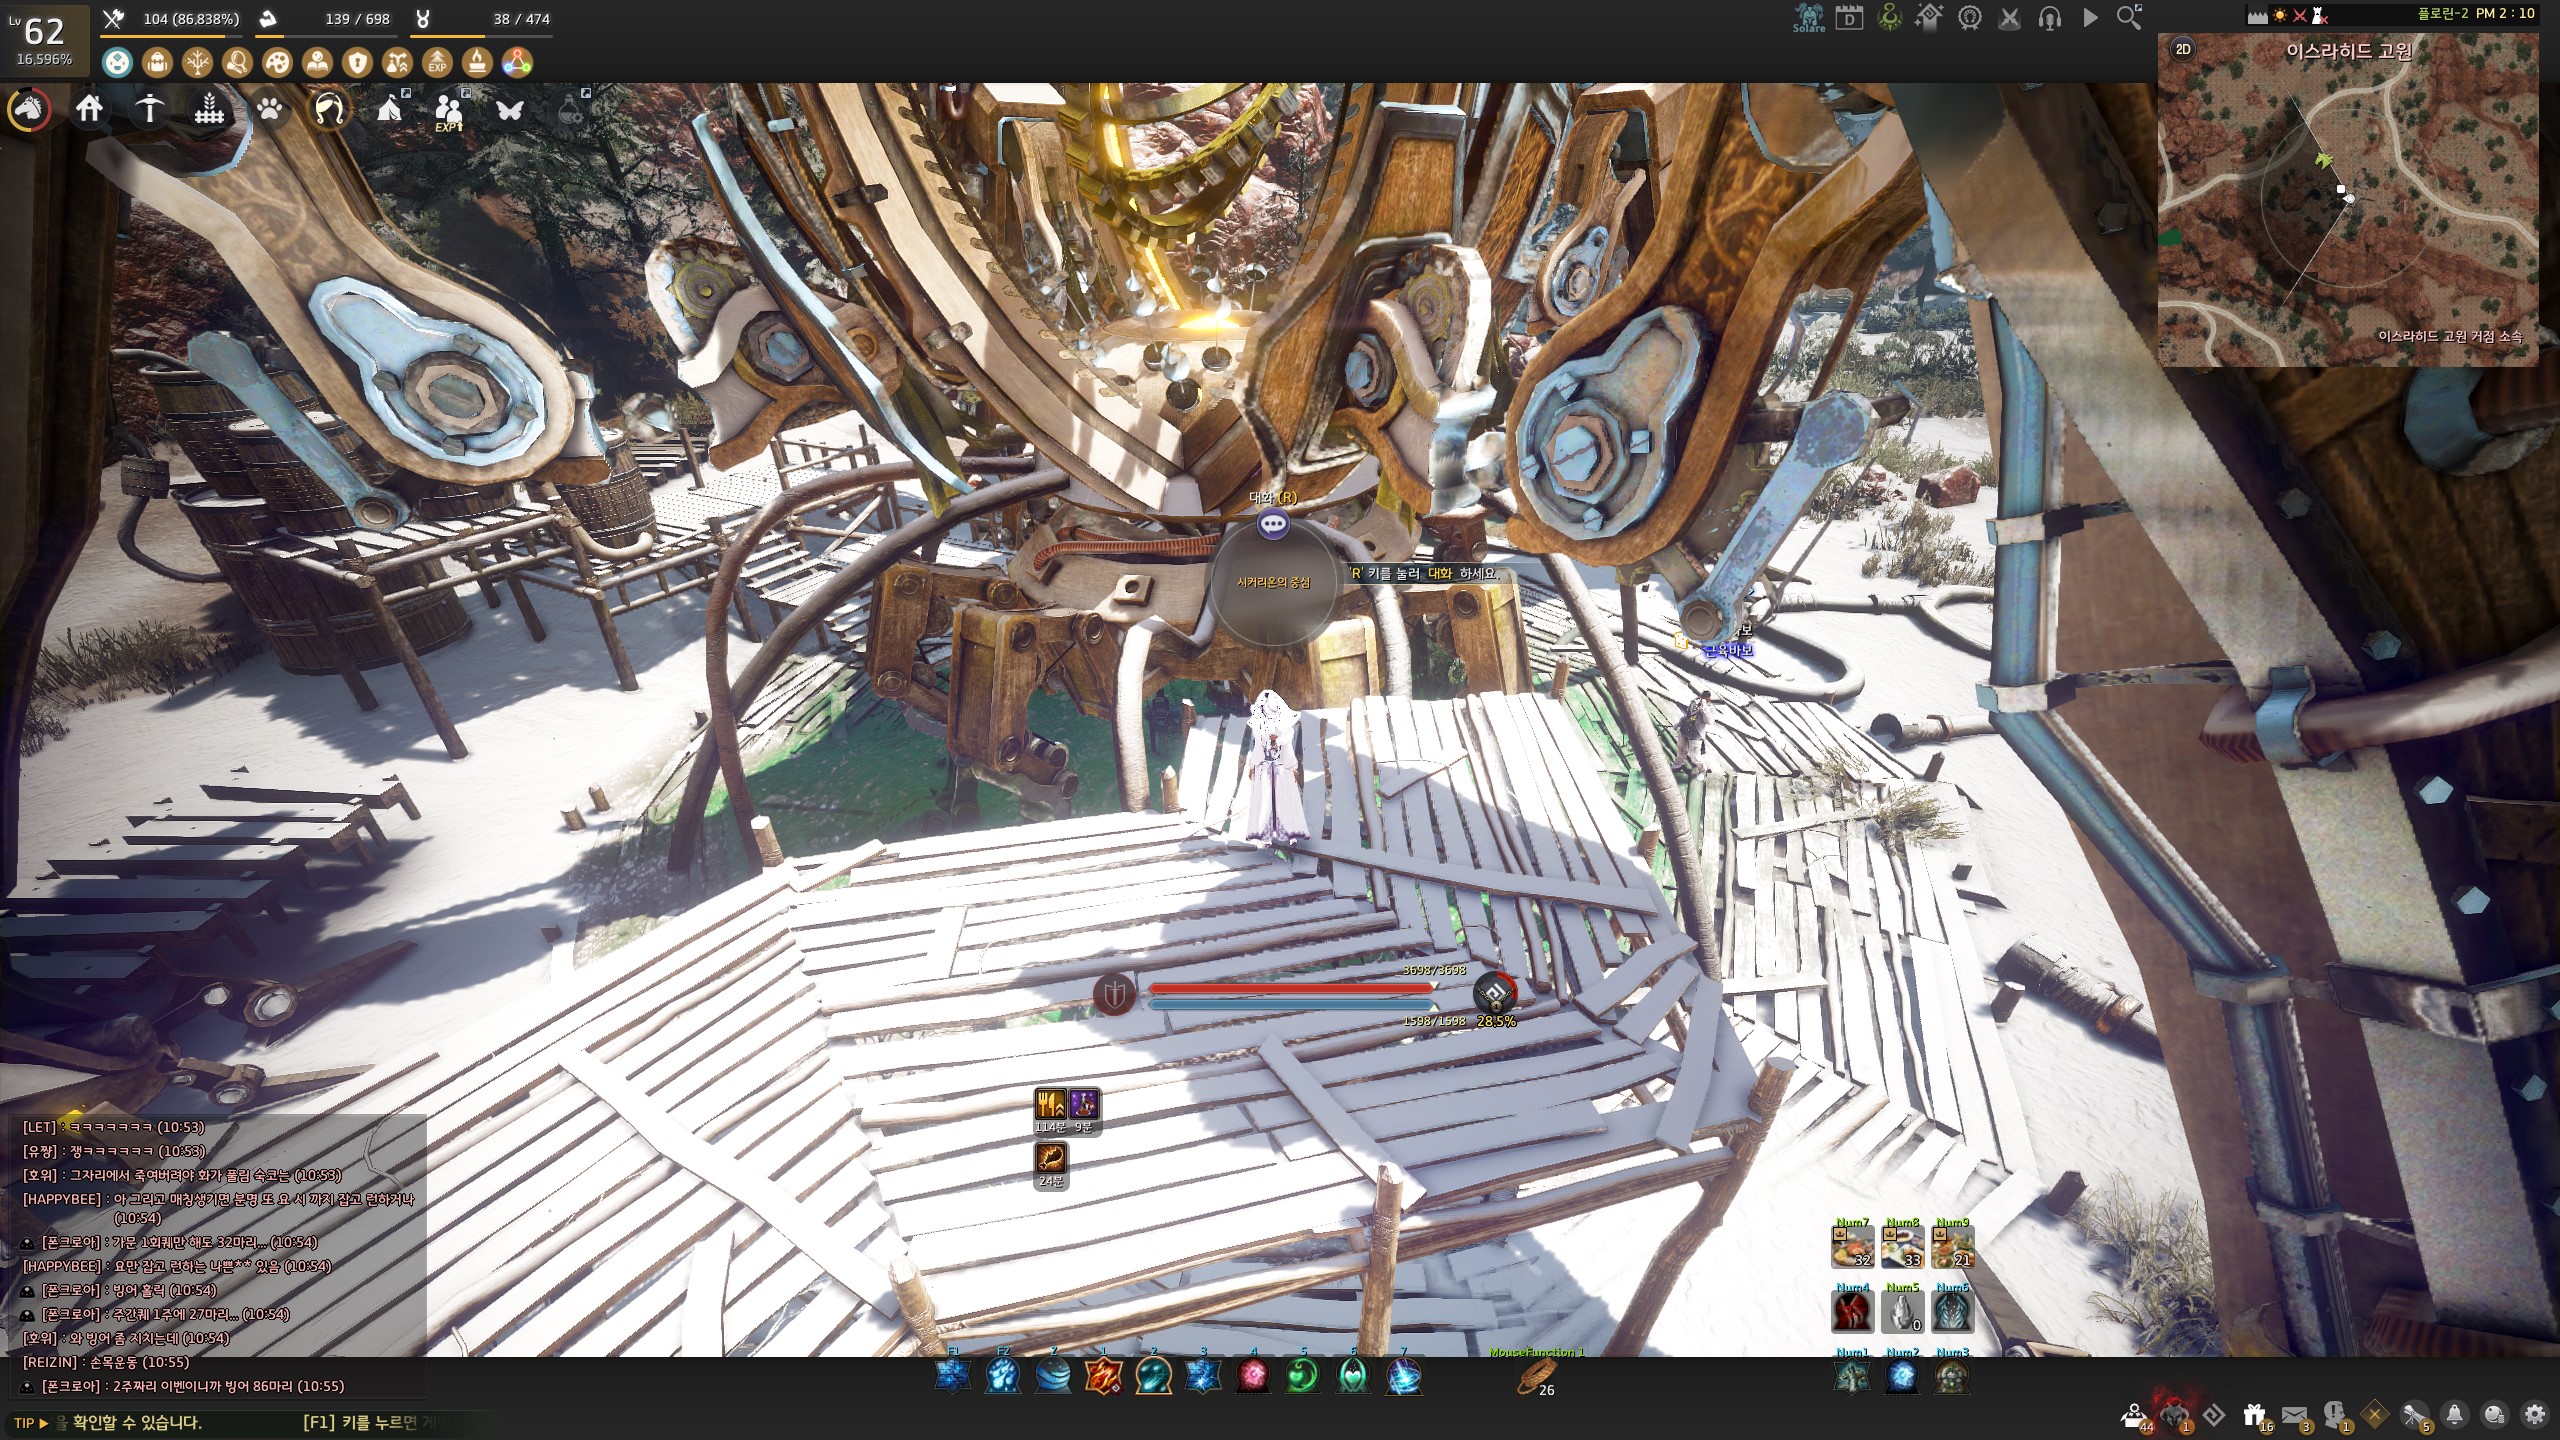Open the residence house icon
The height and width of the screenshot is (1440, 2560).
coord(89,108)
